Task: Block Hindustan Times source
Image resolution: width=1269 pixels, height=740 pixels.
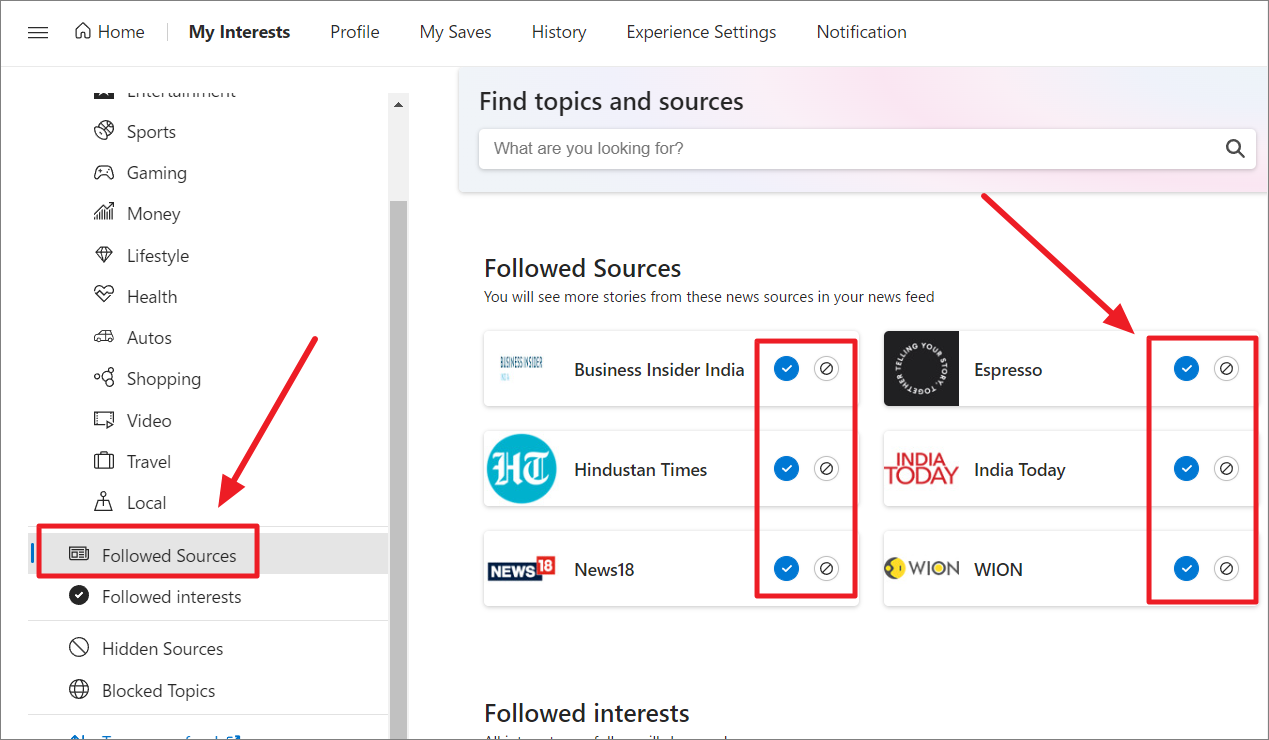Action: point(826,468)
